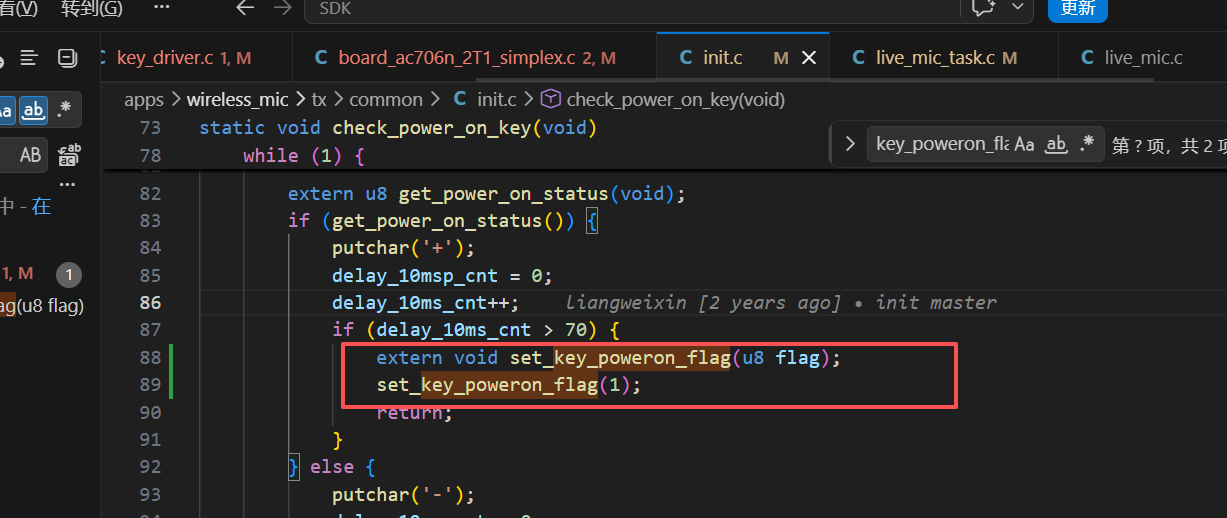This screenshot has height=518, width=1227.
Task: Toggle Match Whole Word in find widget
Action: (1056, 144)
